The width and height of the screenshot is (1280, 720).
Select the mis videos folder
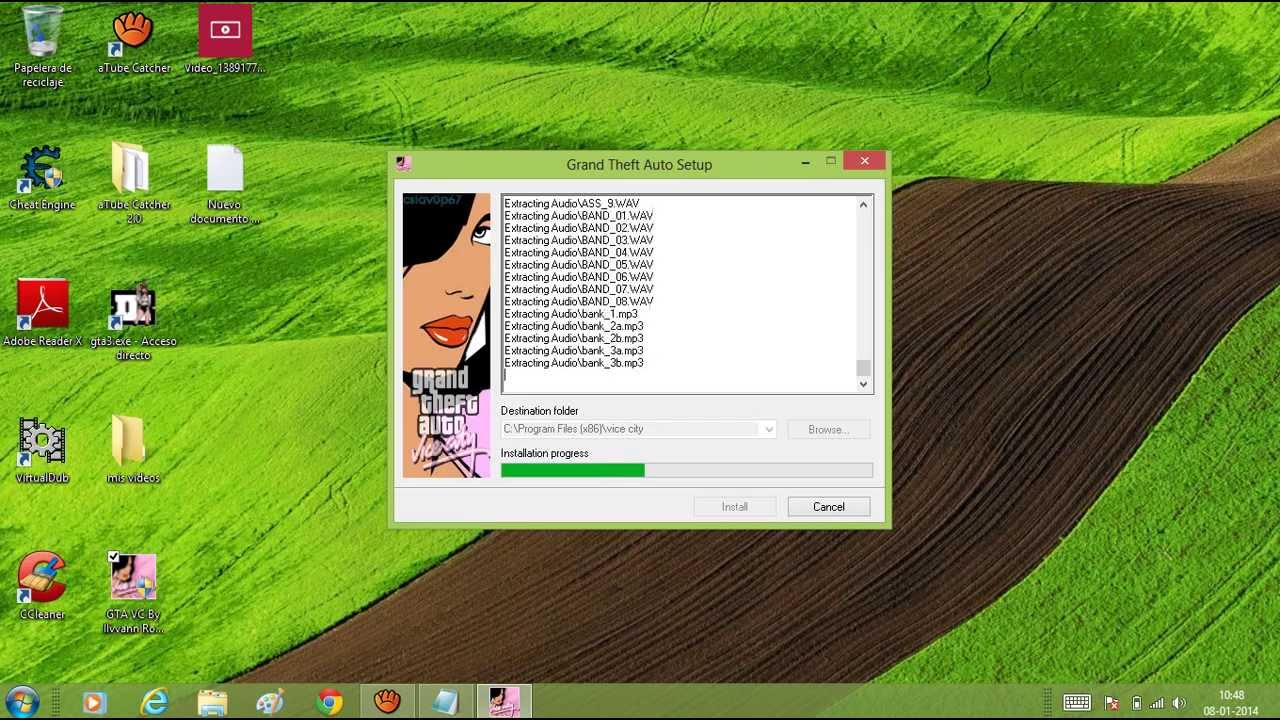[133, 451]
